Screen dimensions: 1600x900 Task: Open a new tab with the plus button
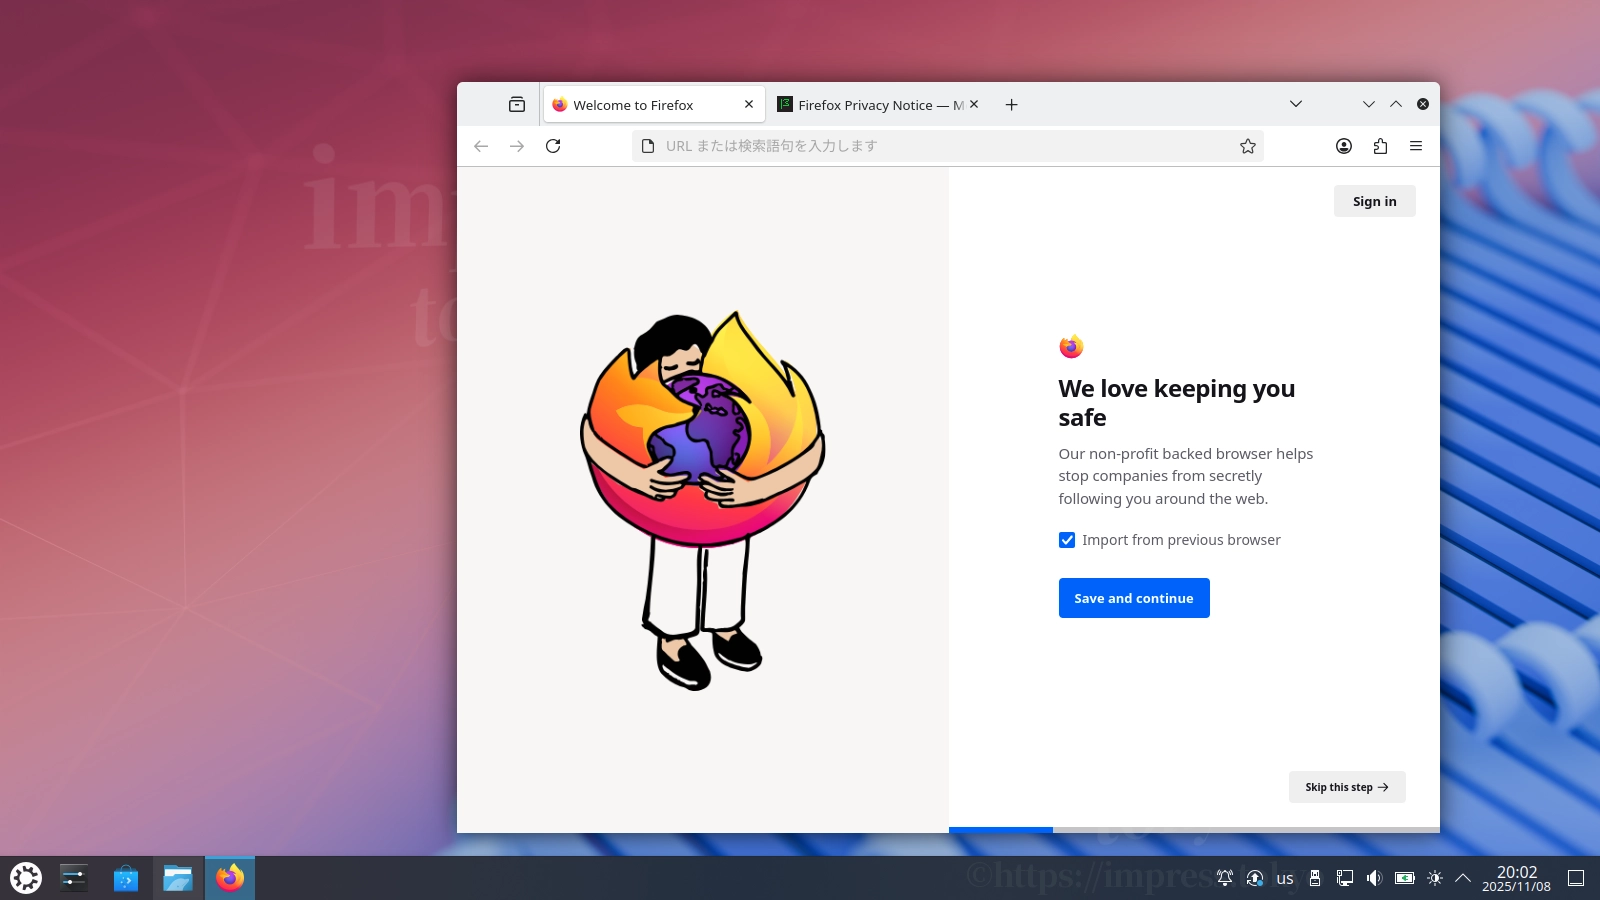(x=1012, y=105)
